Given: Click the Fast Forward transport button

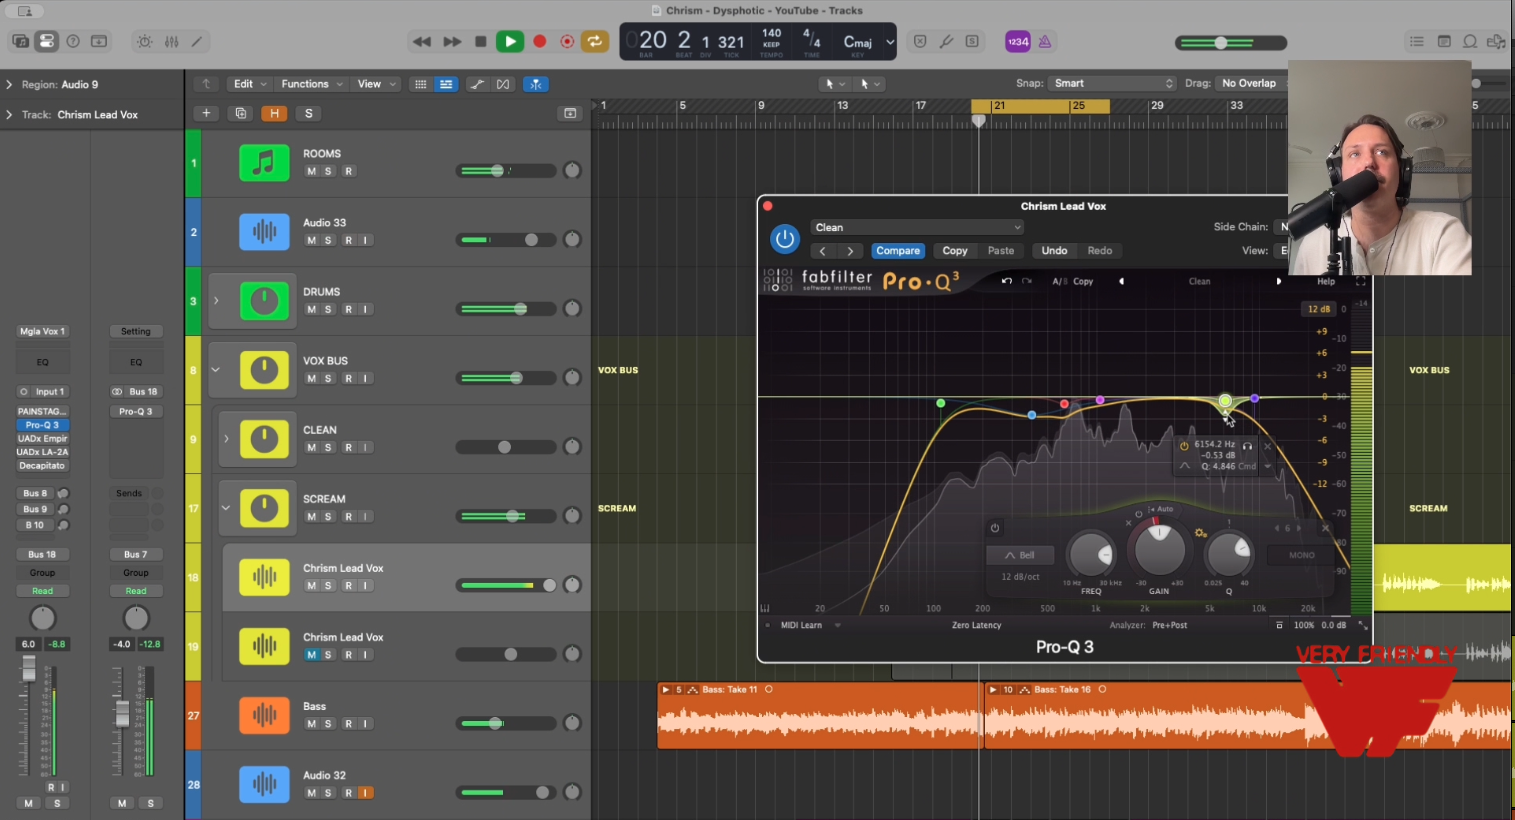Looking at the screenshot, I should point(452,41).
